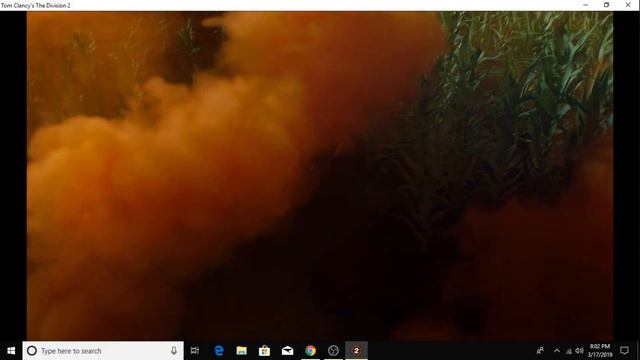Open the network status tray icon
The width and height of the screenshot is (640, 360).
[x=569, y=351]
